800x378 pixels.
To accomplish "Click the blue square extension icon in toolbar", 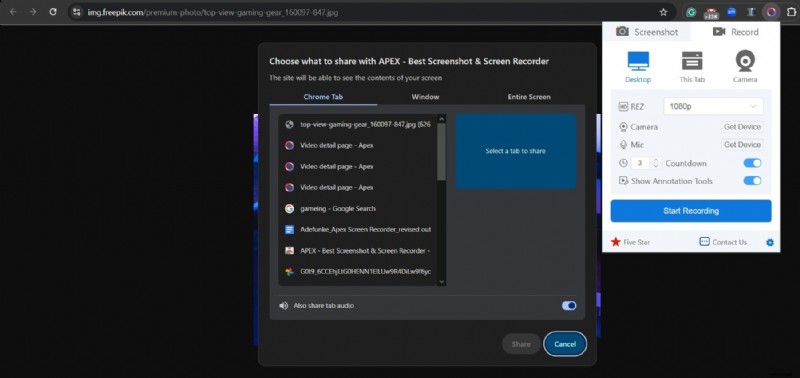I will 731,12.
